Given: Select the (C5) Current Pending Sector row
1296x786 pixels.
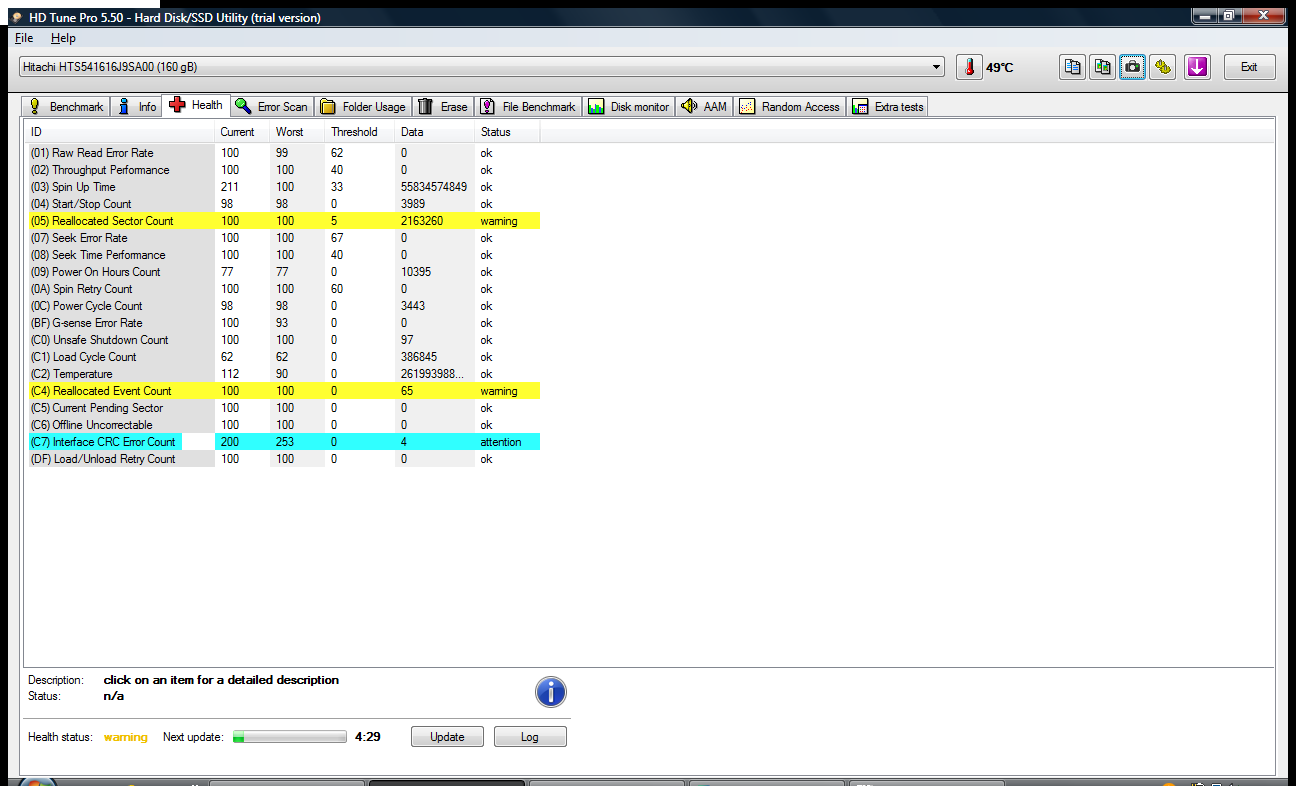Looking at the screenshot, I should 283,408.
